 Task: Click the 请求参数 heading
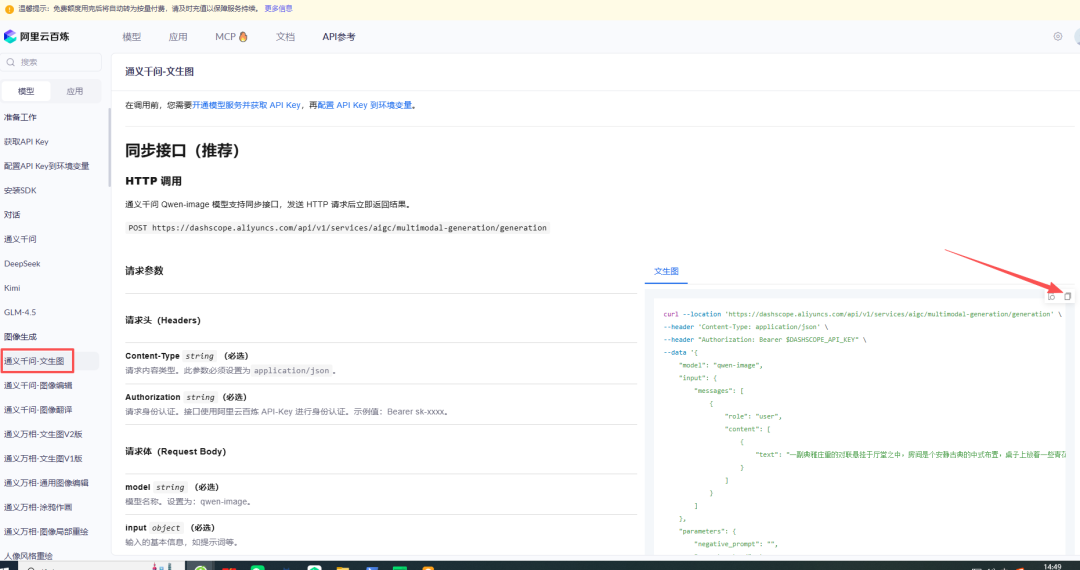(144, 271)
